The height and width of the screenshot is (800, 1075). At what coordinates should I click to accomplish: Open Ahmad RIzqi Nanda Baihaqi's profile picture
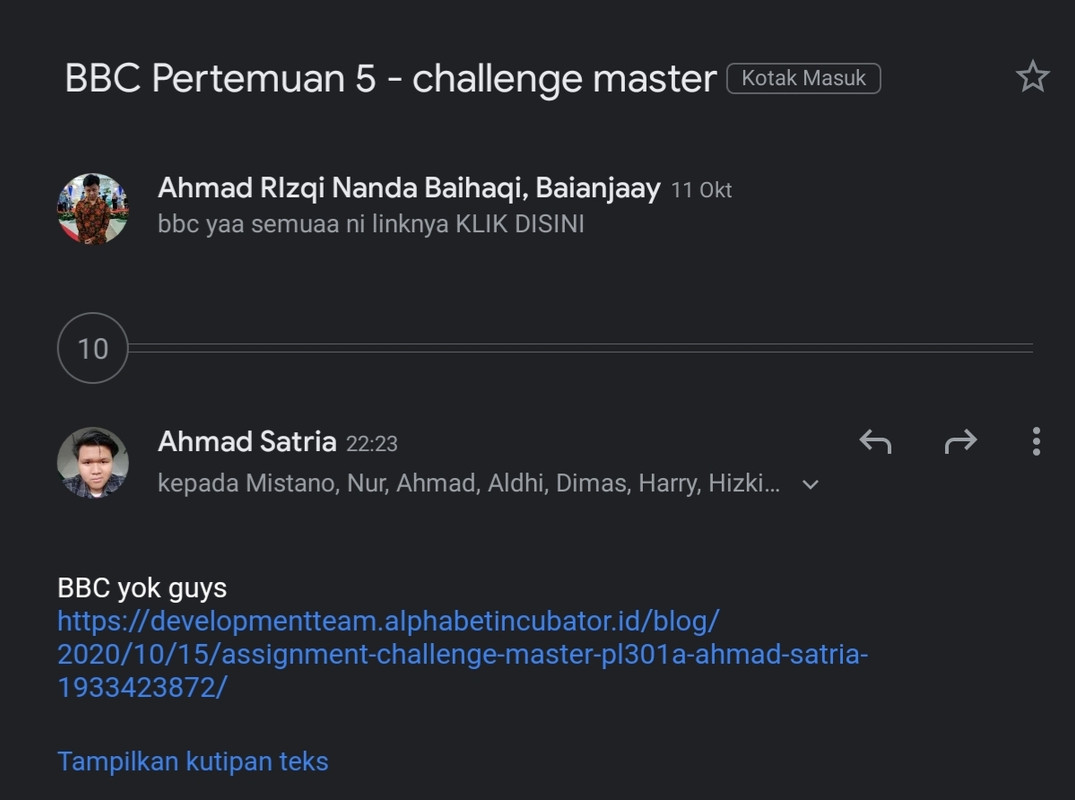click(93, 209)
